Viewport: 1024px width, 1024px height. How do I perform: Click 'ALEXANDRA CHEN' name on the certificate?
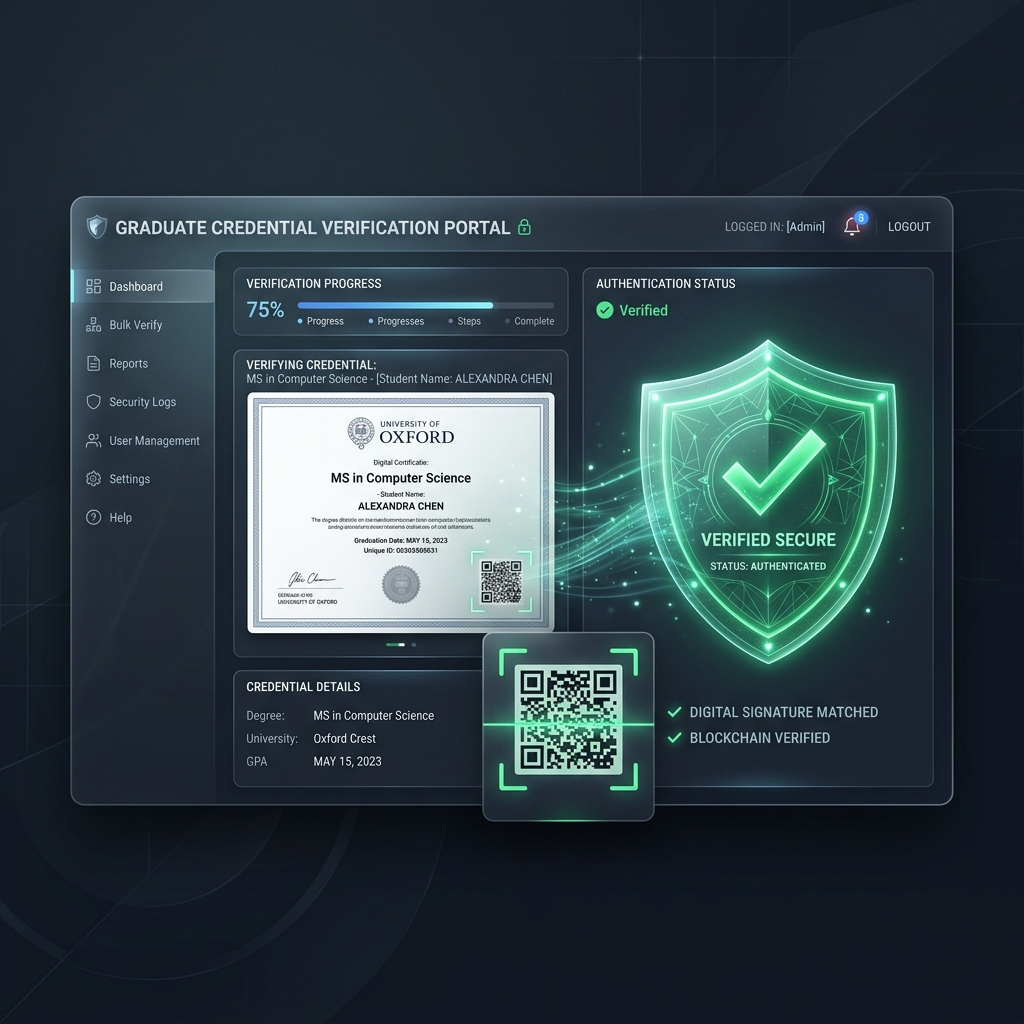(x=400, y=506)
